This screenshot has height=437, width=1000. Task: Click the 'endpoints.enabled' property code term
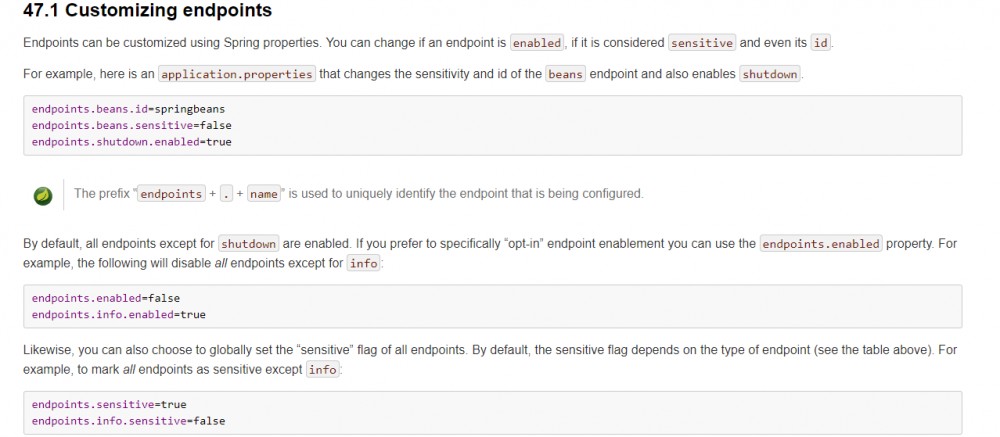821,244
